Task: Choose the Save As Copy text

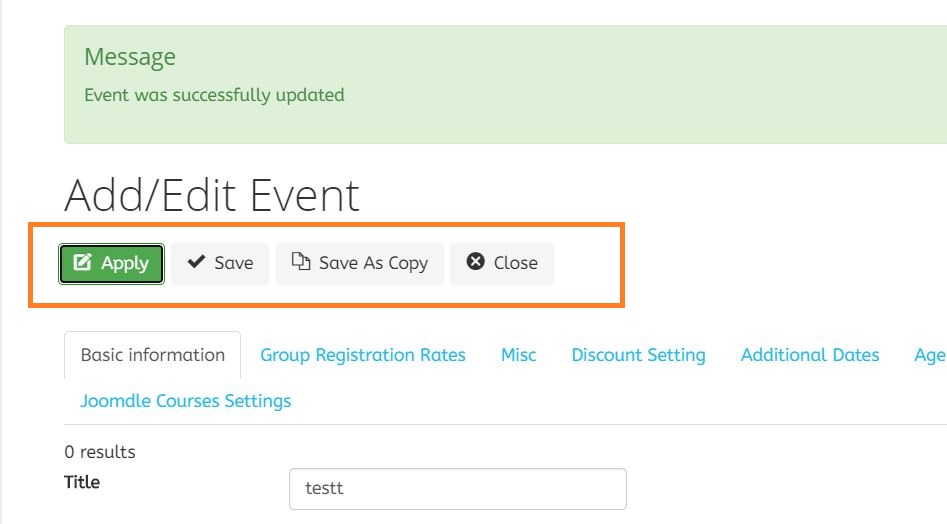Action: tap(373, 263)
